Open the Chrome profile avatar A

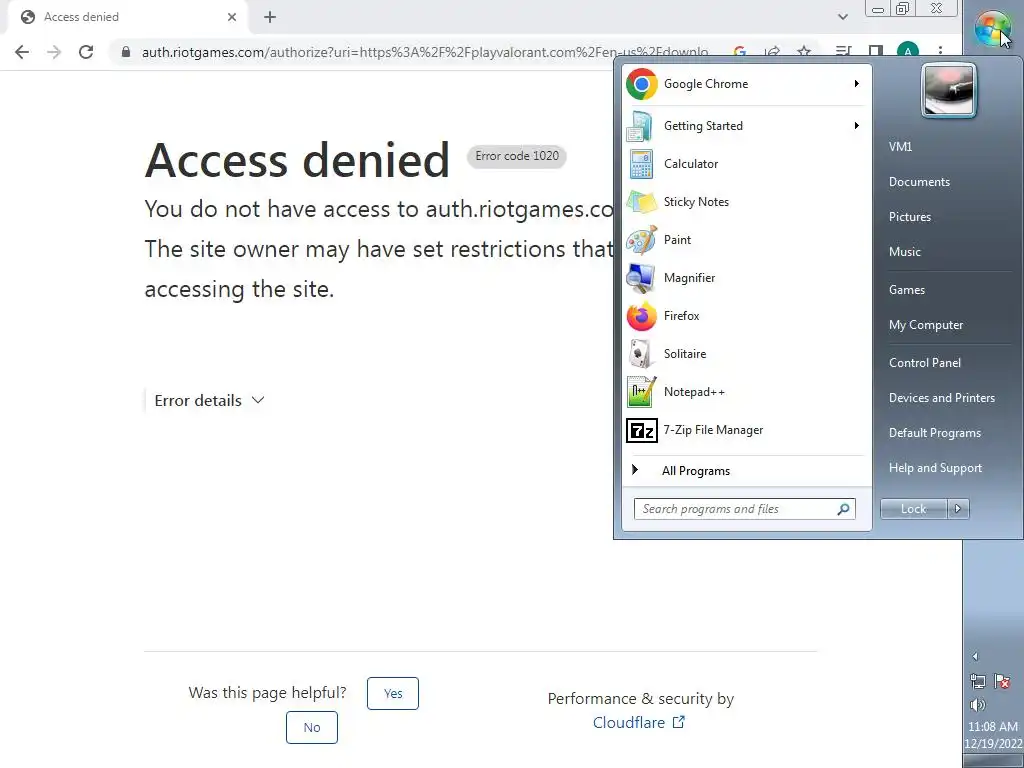tap(908, 52)
